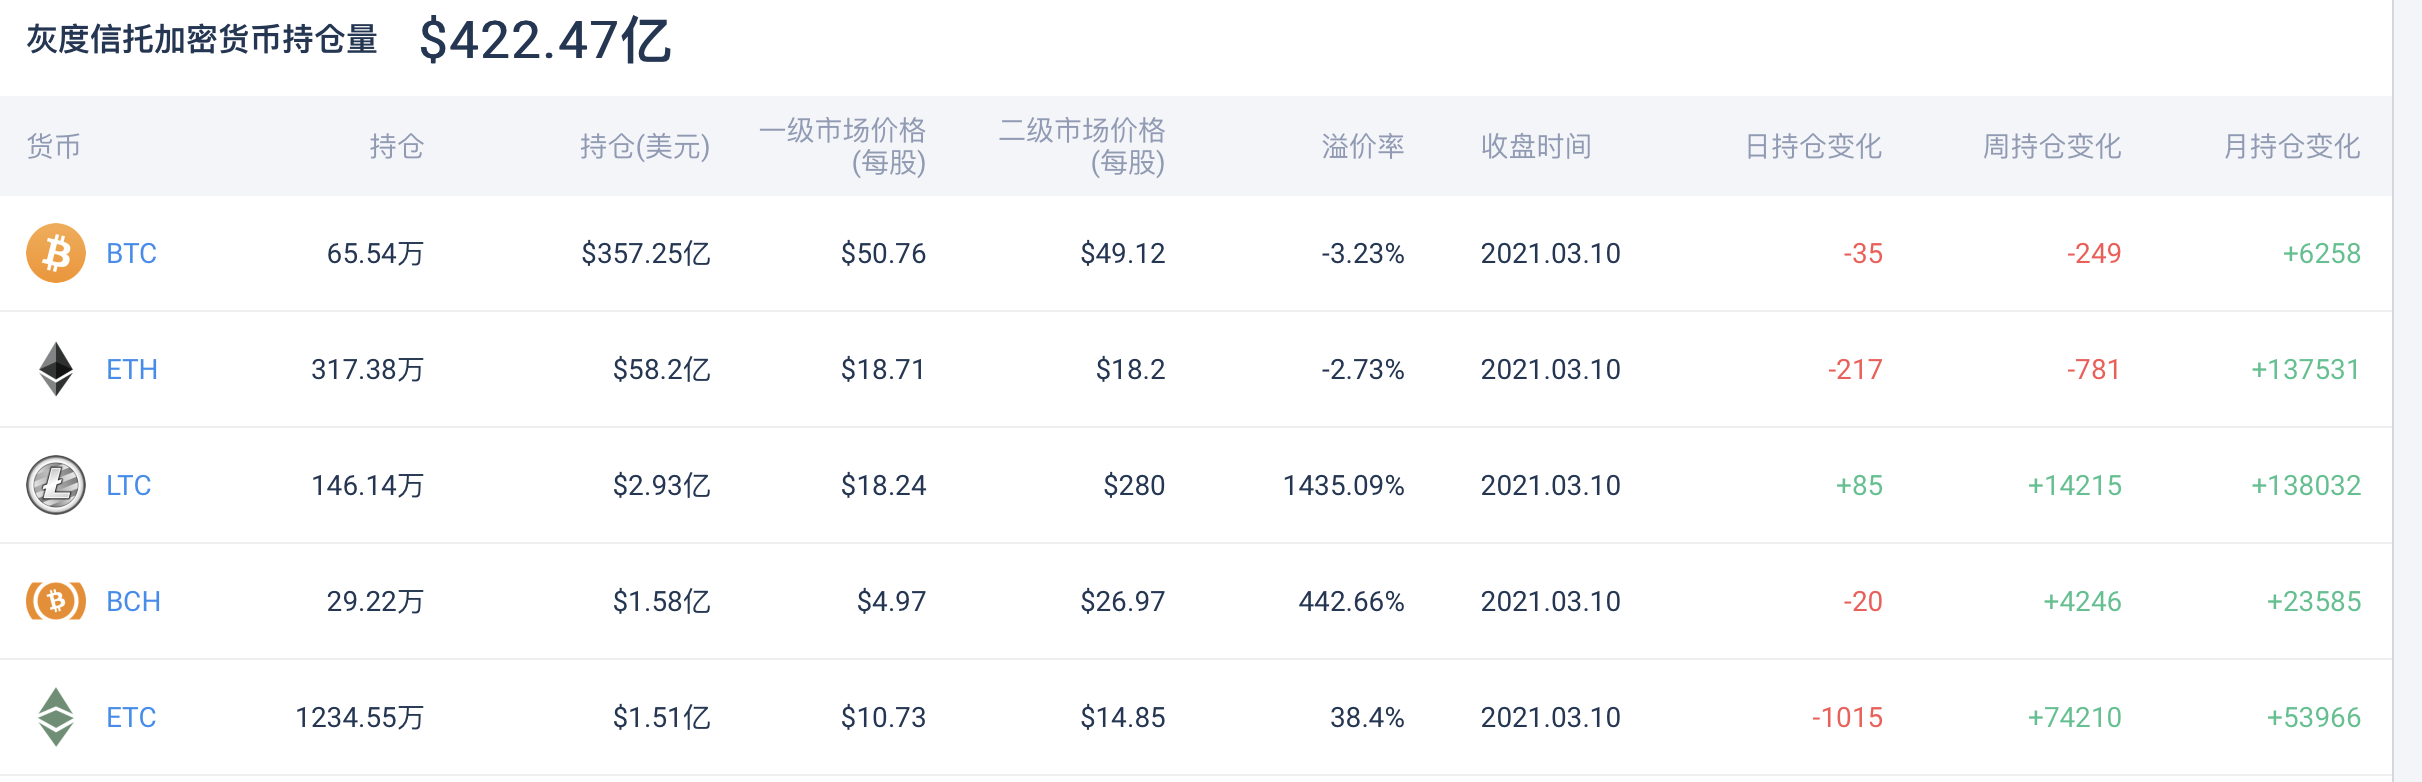Click the Bitcoin Cash logo icon

click(55, 601)
